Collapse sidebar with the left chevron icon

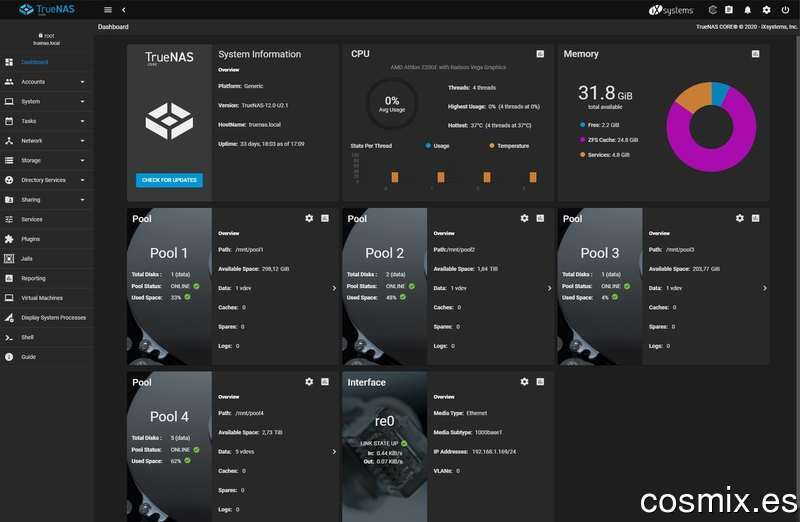[x=123, y=10]
